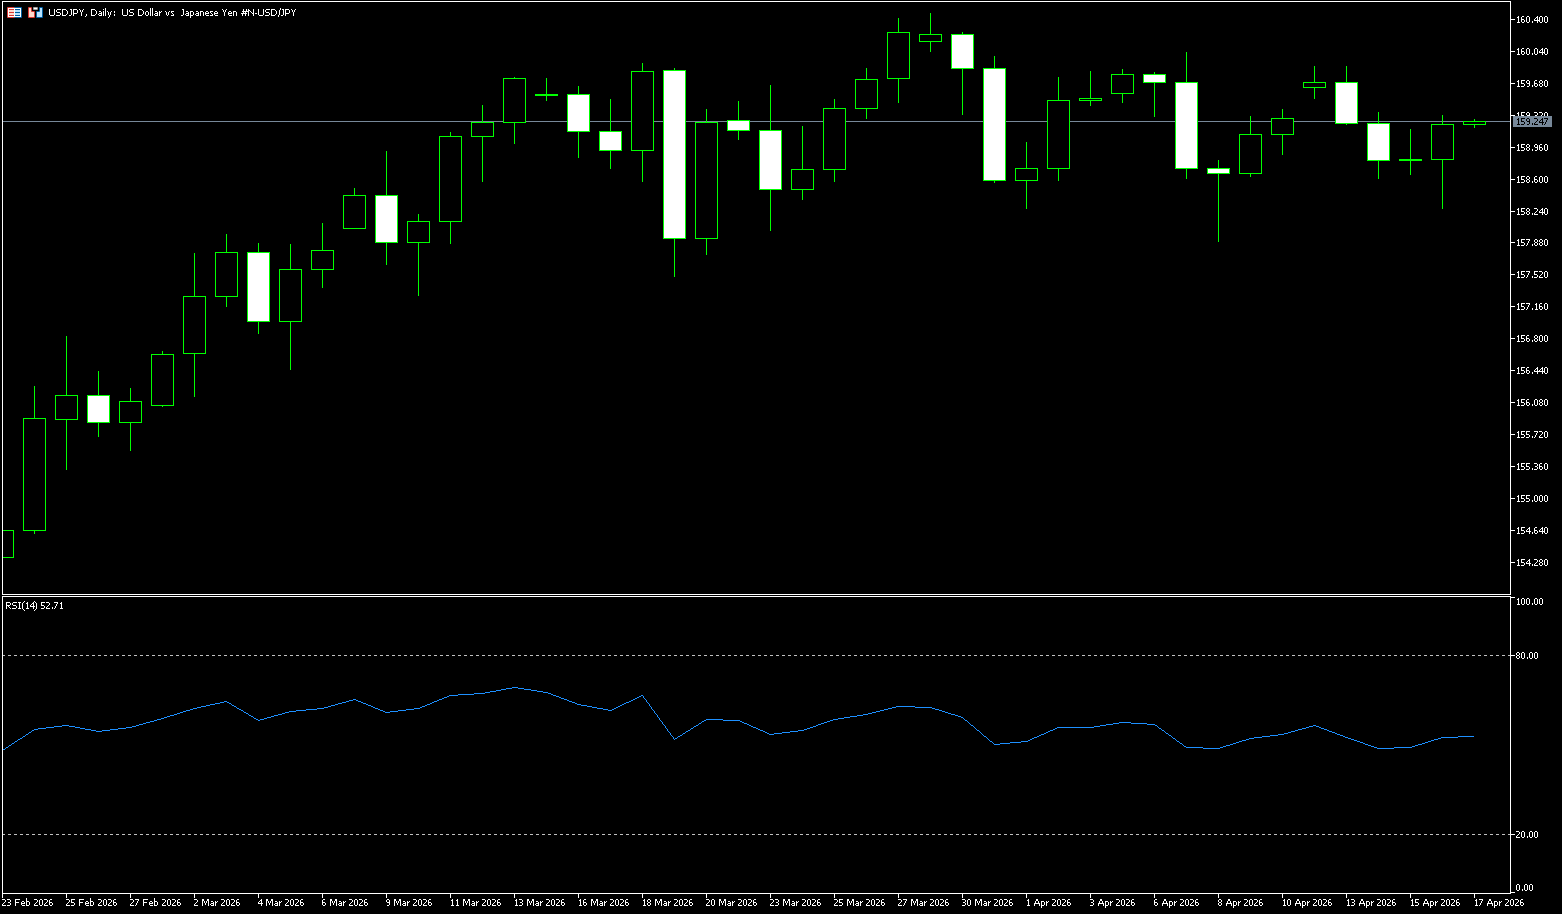
Task: Select the large white candle above 18 Mar
Action: point(674,154)
